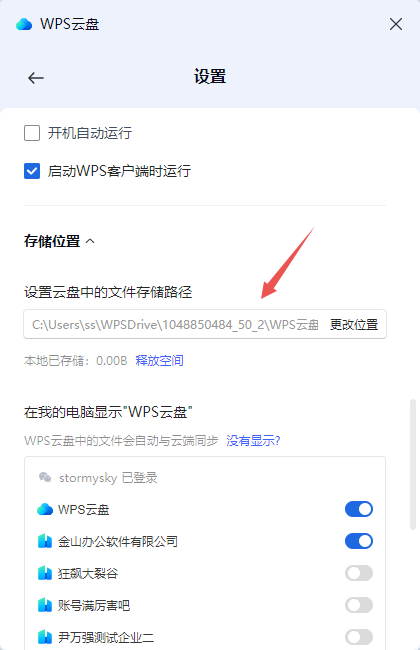Click the building icon for 账号满厉害吧
420x650 pixels.
45,605
